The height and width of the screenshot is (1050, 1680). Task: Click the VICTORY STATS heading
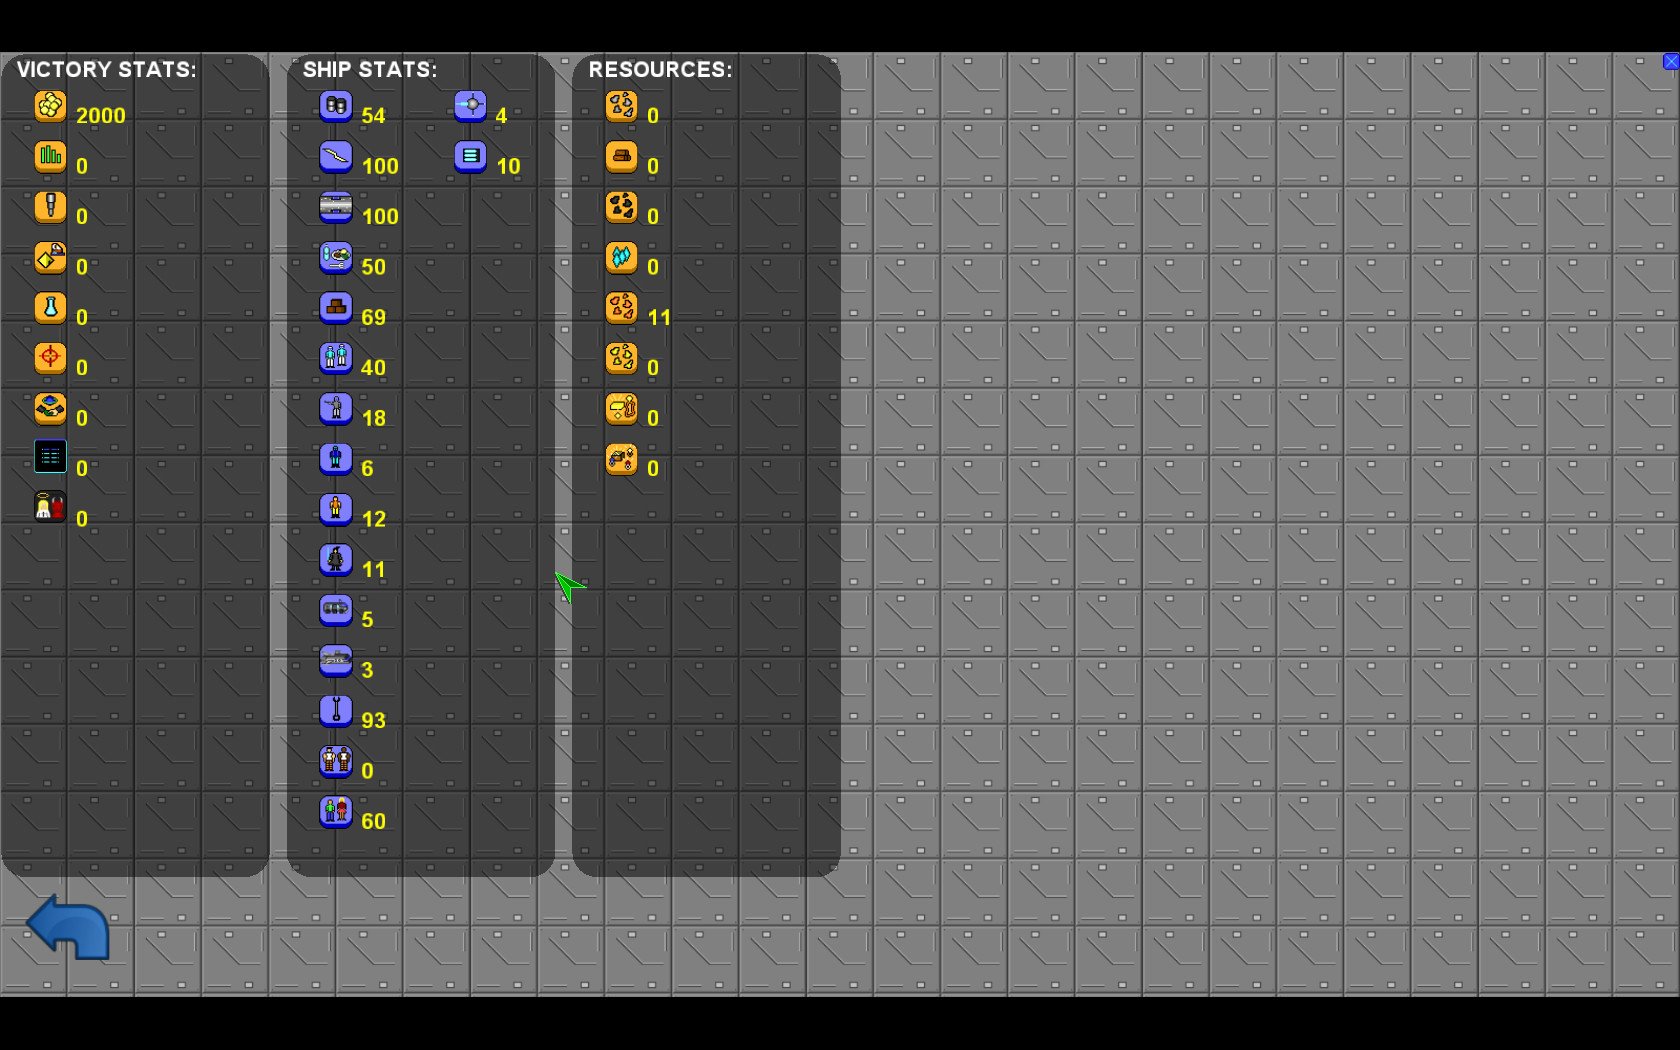tap(106, 70)
